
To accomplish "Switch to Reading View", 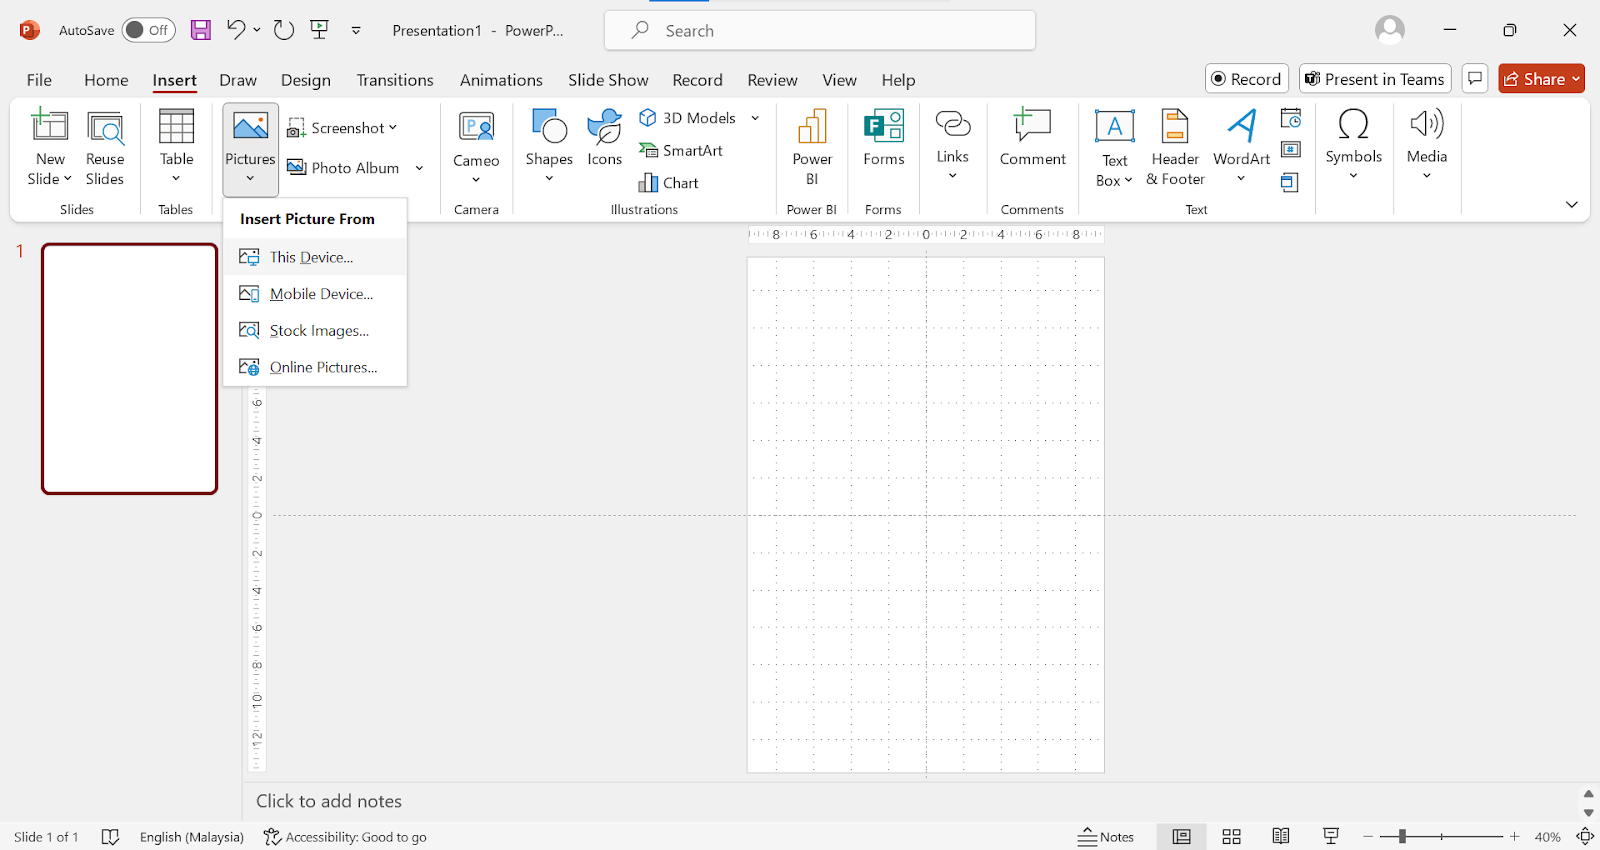I will (x=1281, y=837).
